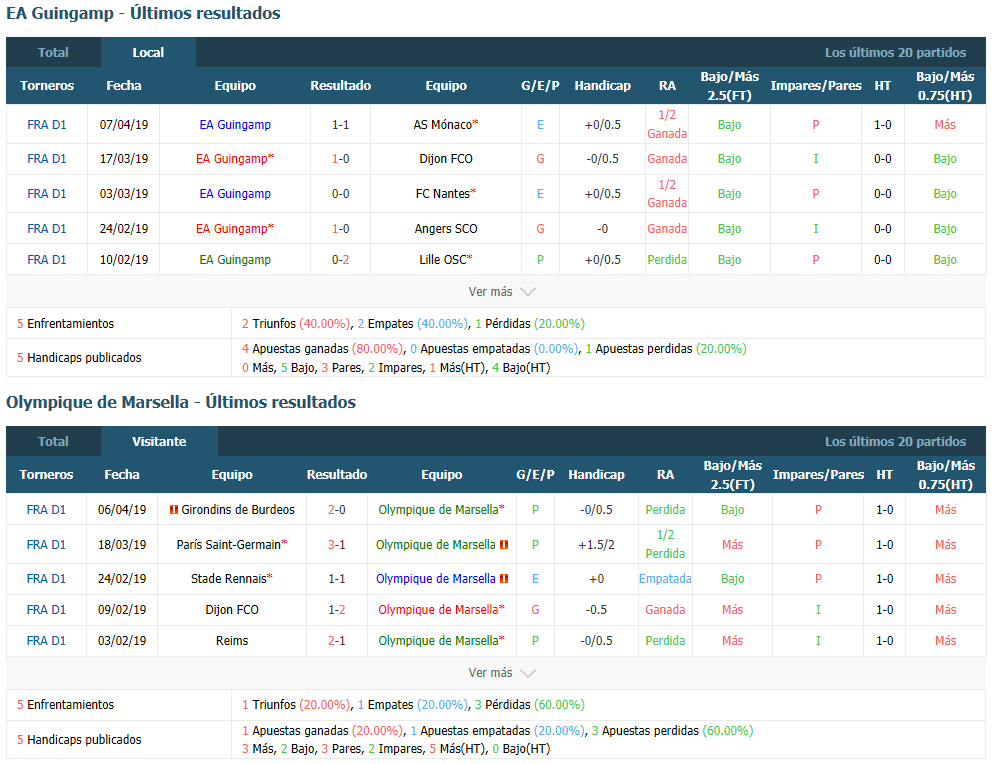Image resolution: width=998 pixels, height=764 pixels.
Task: Click Olympique de Marsella in the Reims row
Action: [439, 641]
